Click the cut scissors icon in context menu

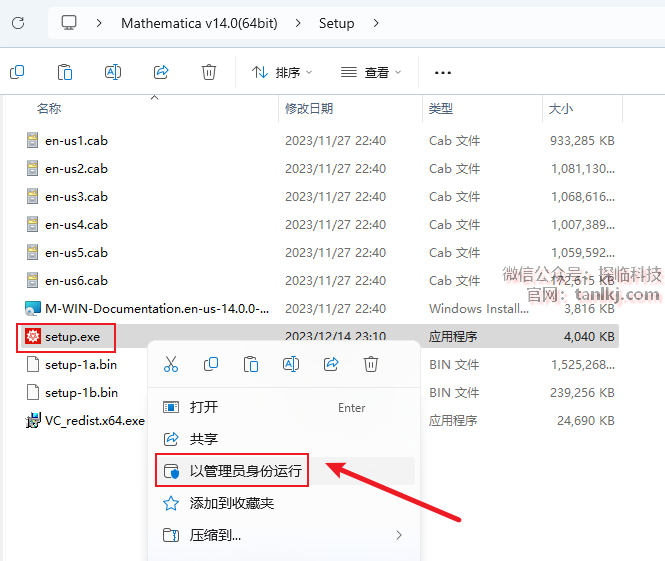(x=171, y=364)
